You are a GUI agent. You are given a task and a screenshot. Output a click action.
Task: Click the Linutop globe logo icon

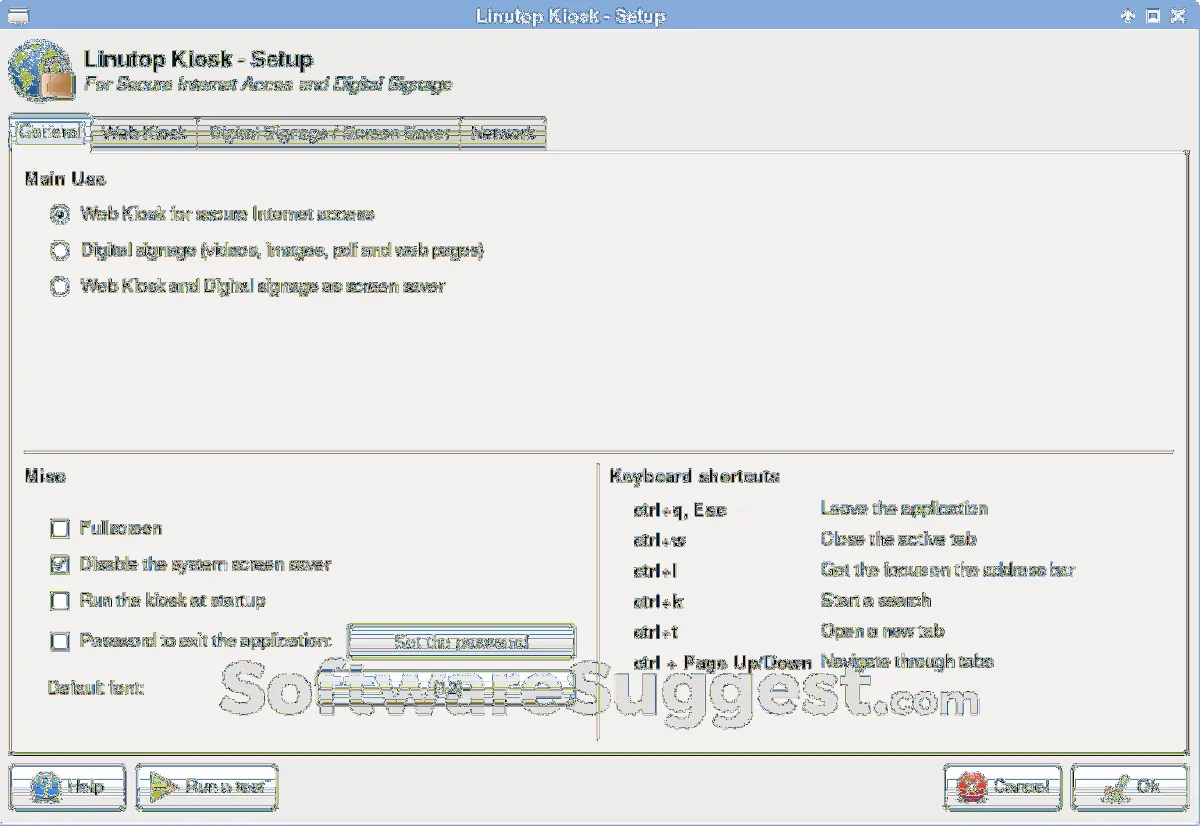click(x=42, y=72)
